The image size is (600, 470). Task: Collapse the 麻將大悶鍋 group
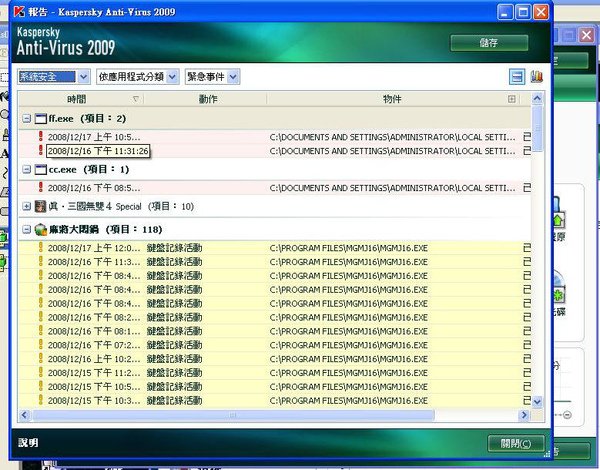[x=26, y=229]
